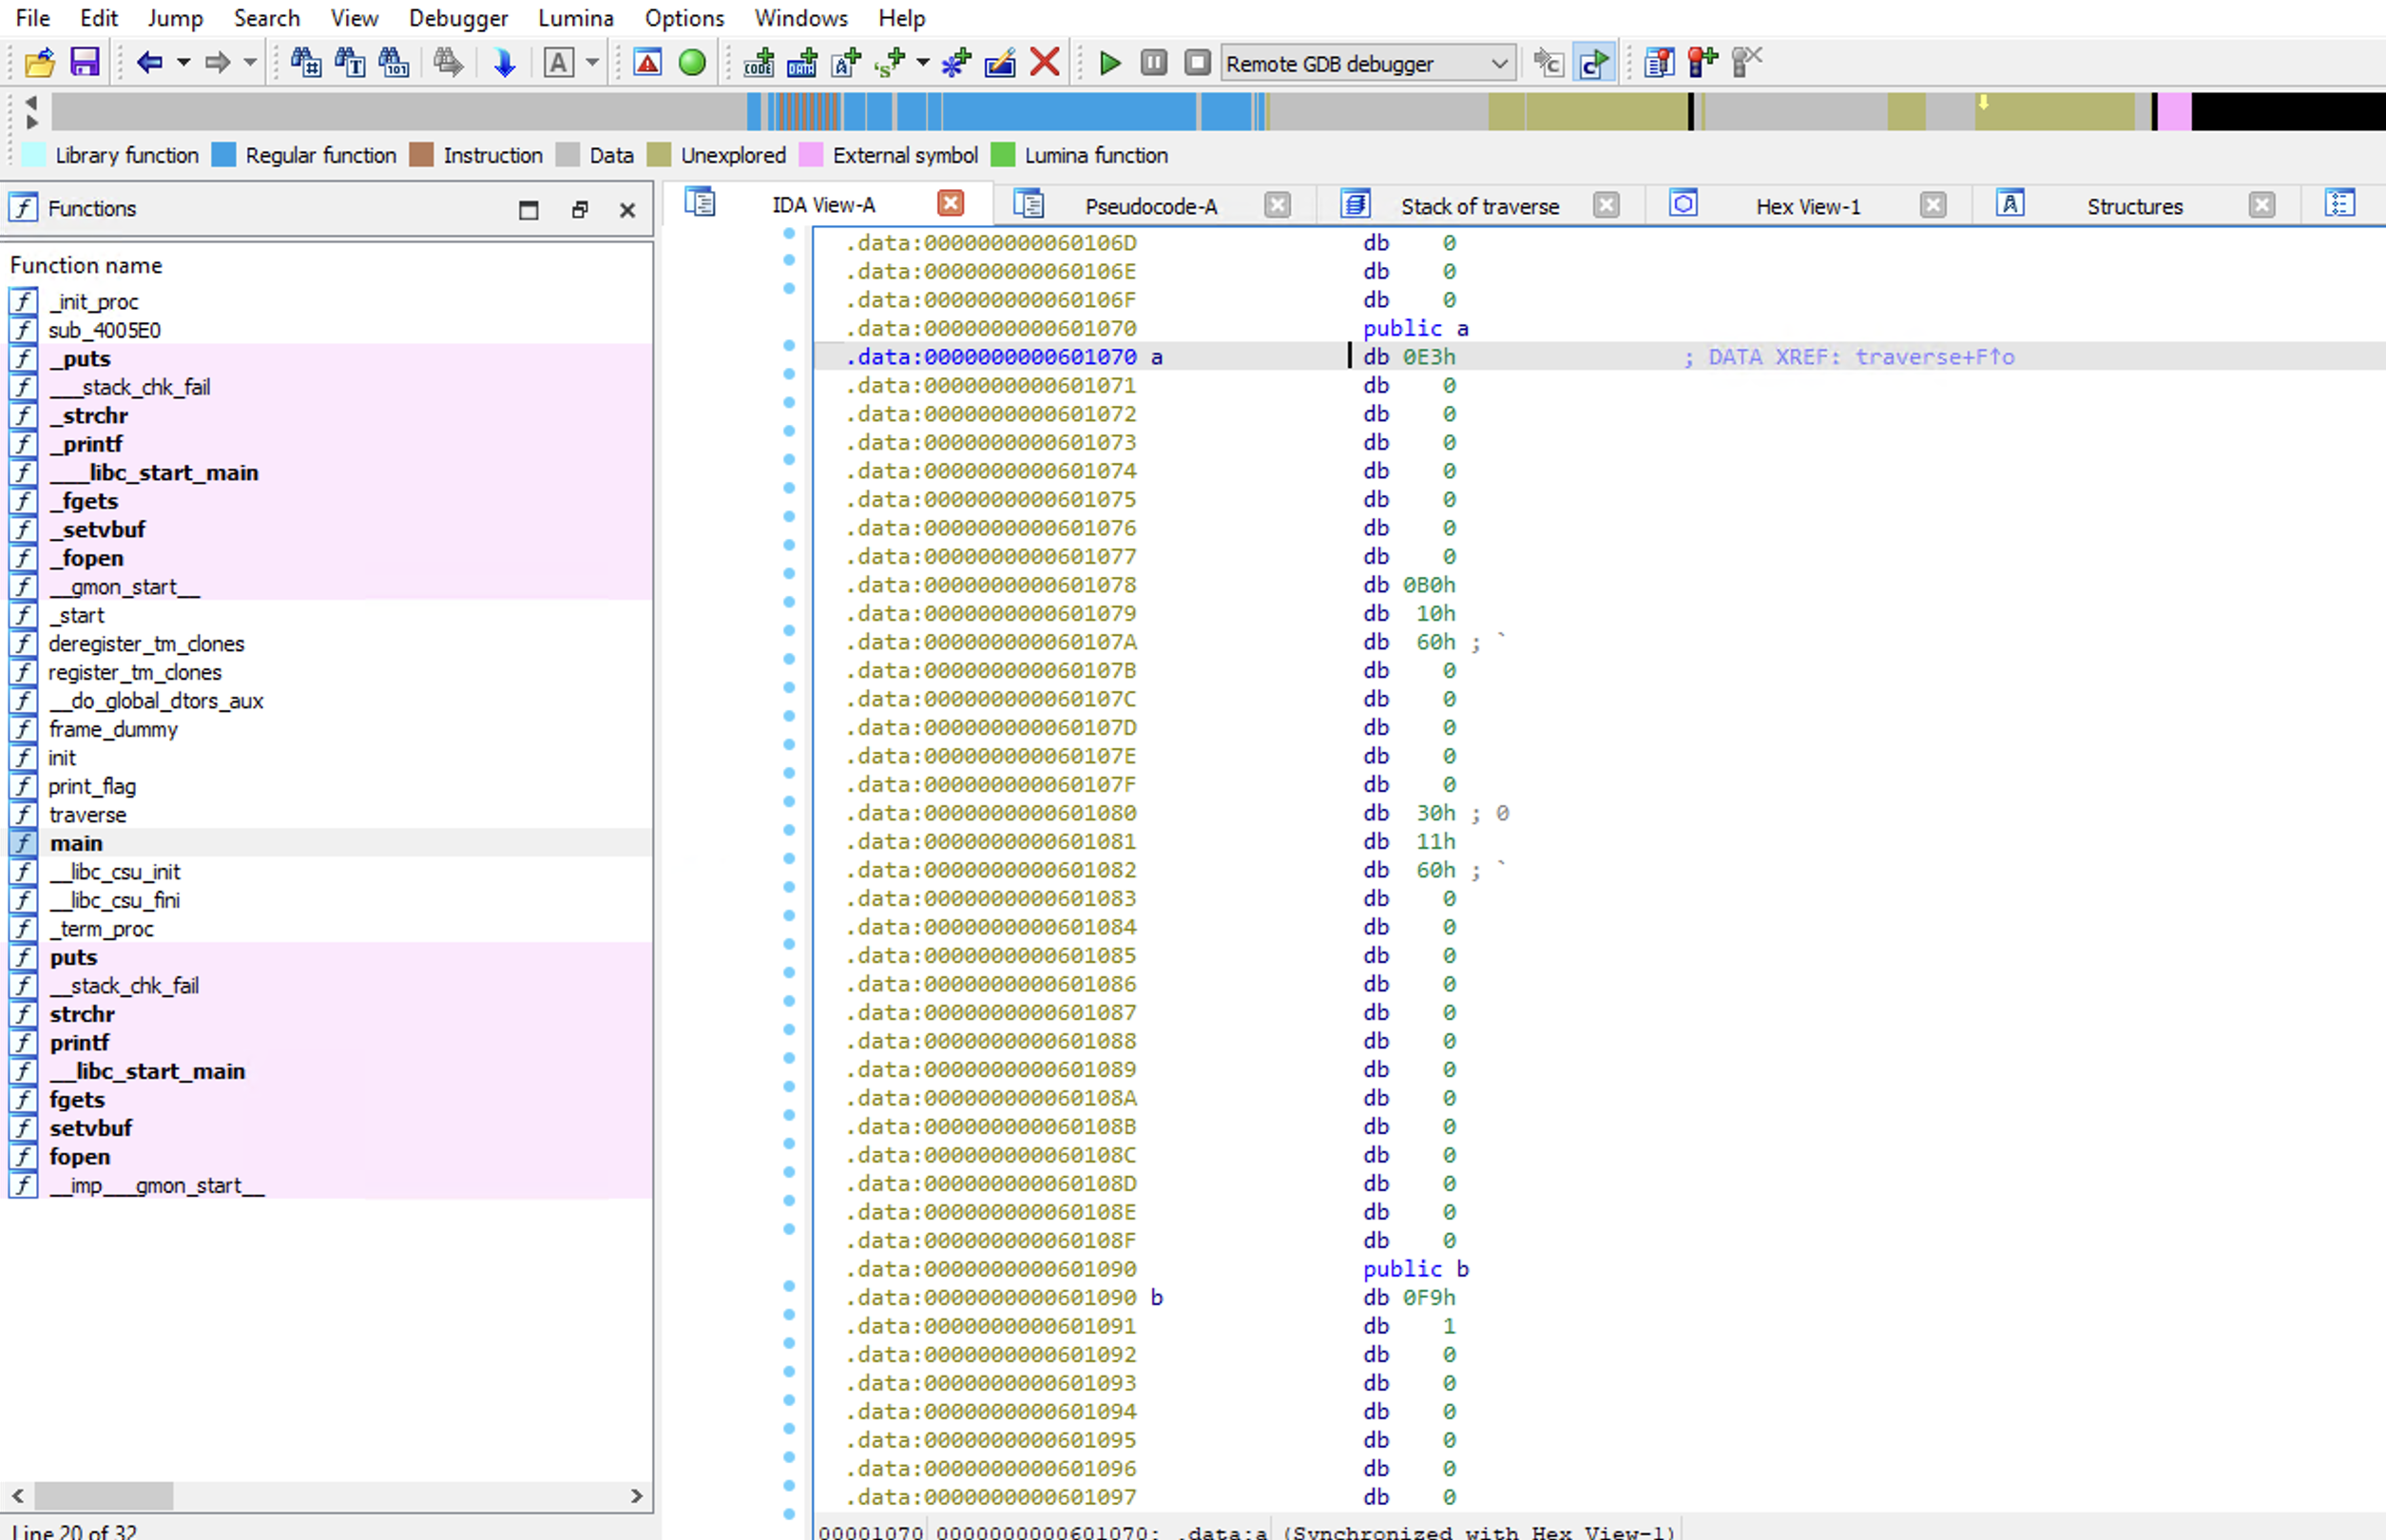This screenshot has width=2386, height=1540.
Task: Float the Functions panel with restore button
Action: [580, 209]
